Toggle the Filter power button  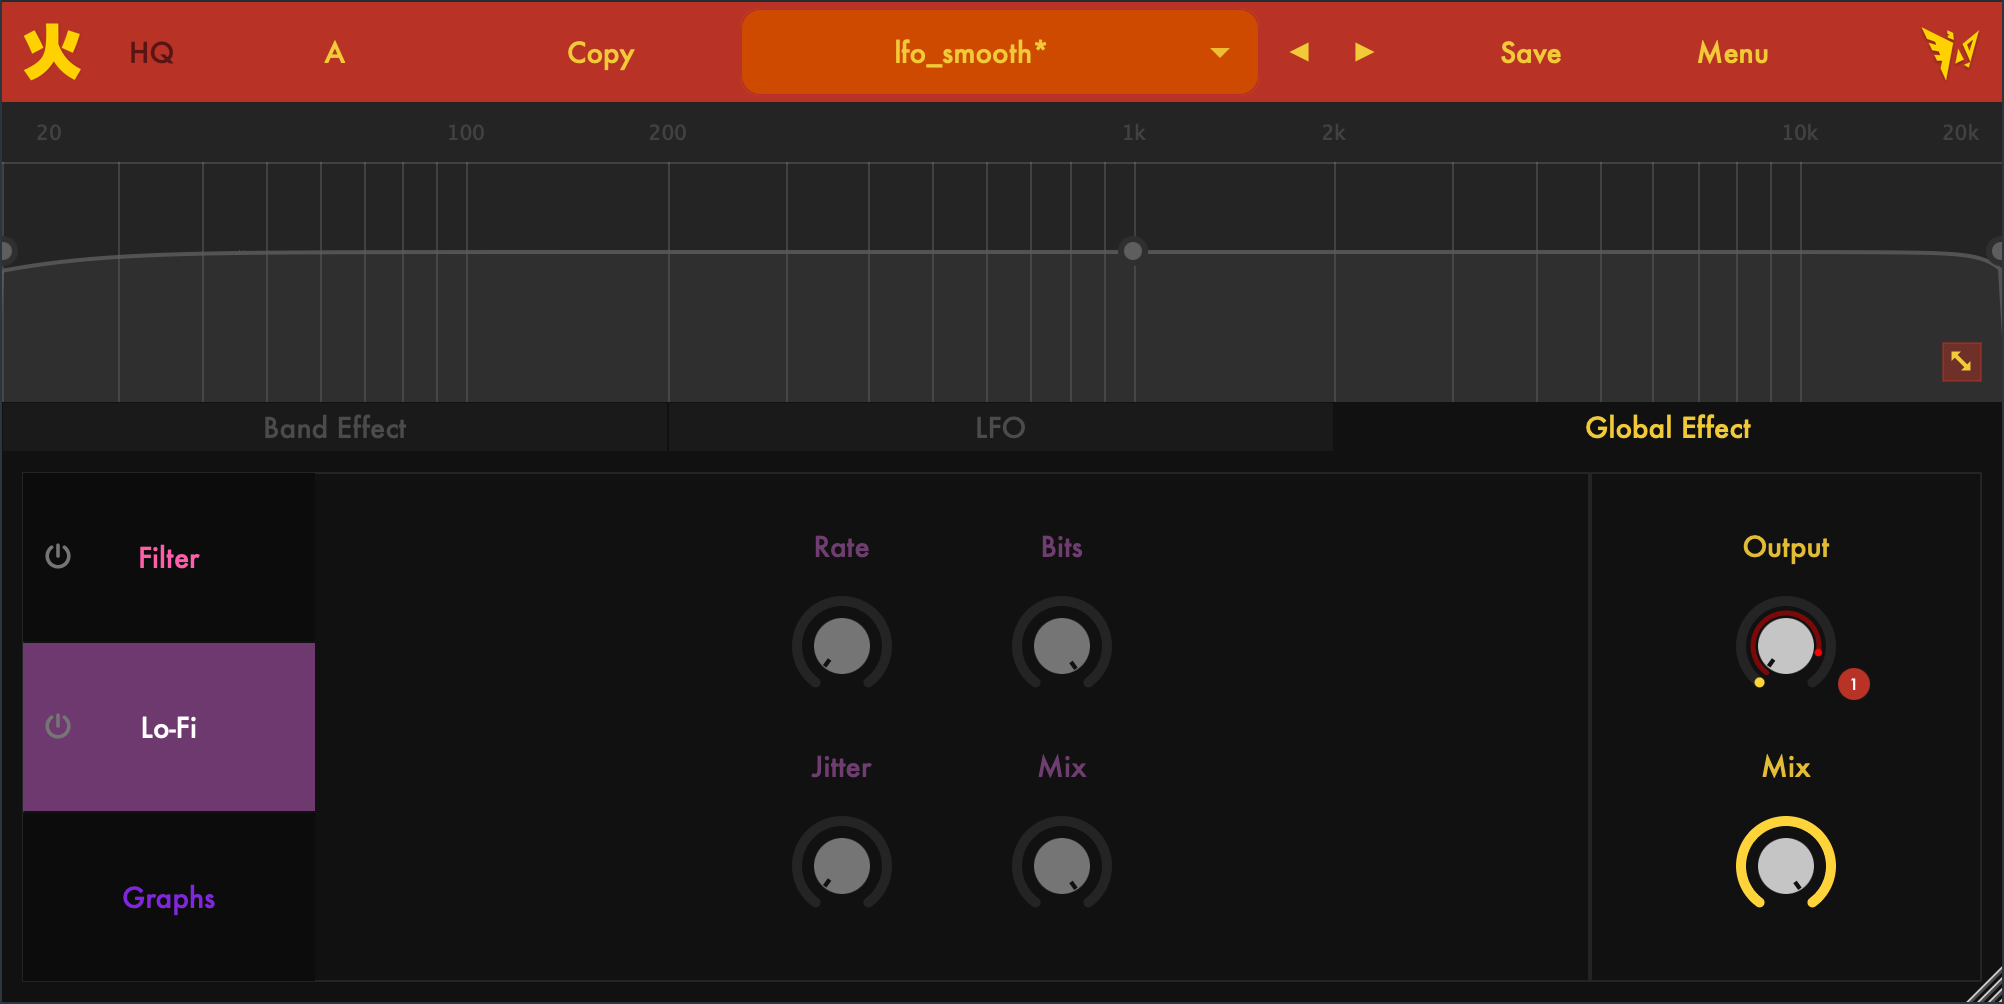(x=58, y=556)
